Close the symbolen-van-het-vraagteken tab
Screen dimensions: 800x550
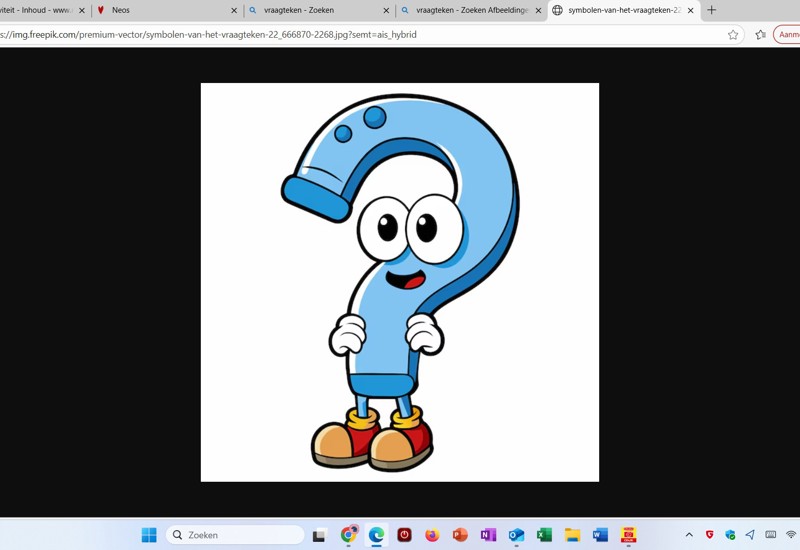tap(690, 10)
